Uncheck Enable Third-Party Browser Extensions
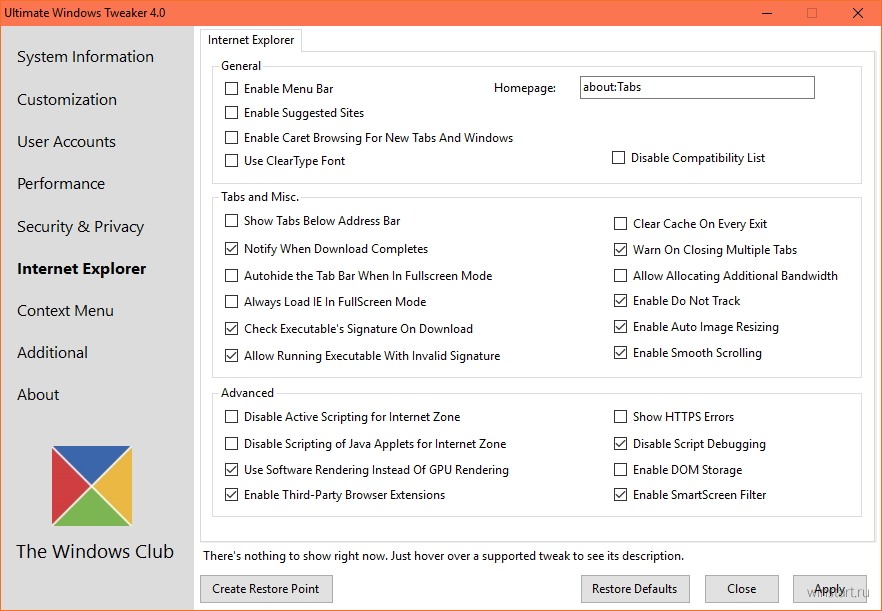 click(x=231, y=495)
